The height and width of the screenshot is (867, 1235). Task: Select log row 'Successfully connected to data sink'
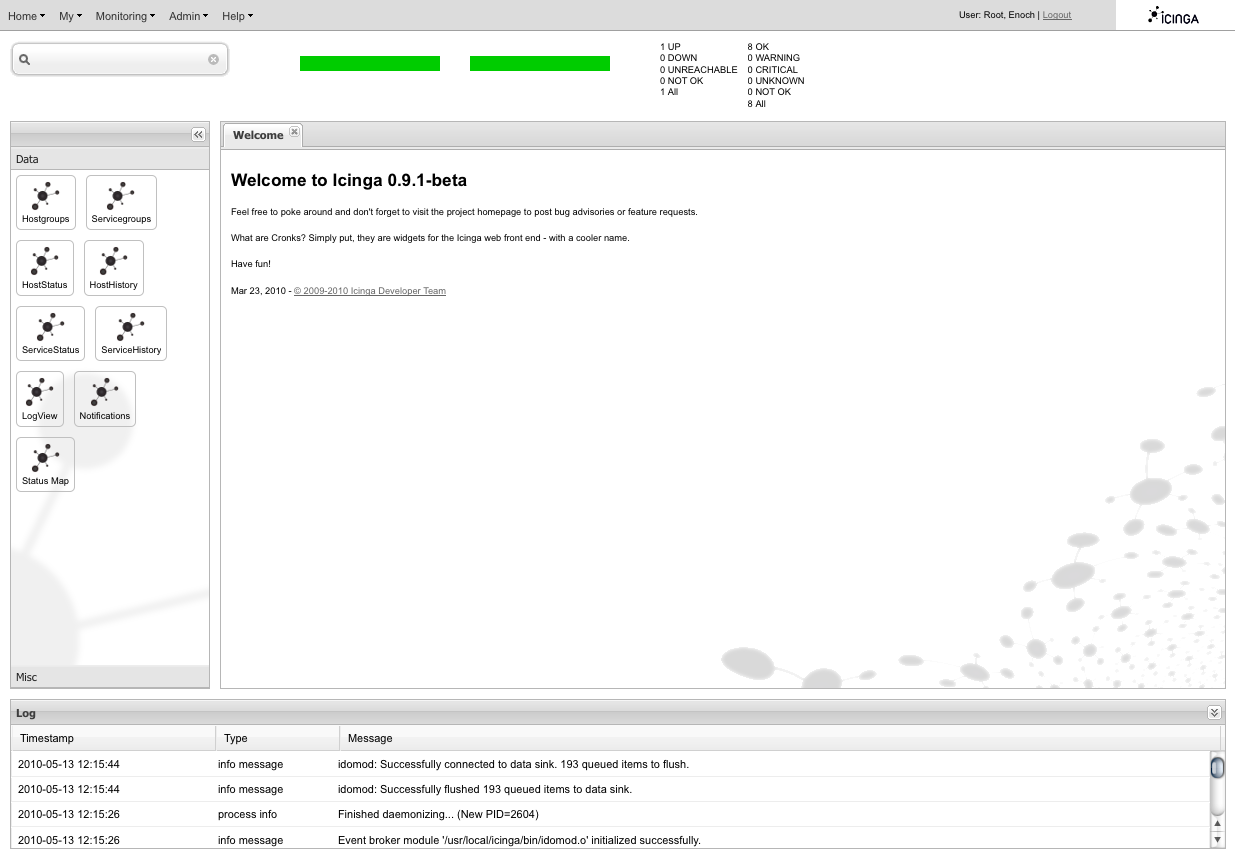tap(611, 764)
